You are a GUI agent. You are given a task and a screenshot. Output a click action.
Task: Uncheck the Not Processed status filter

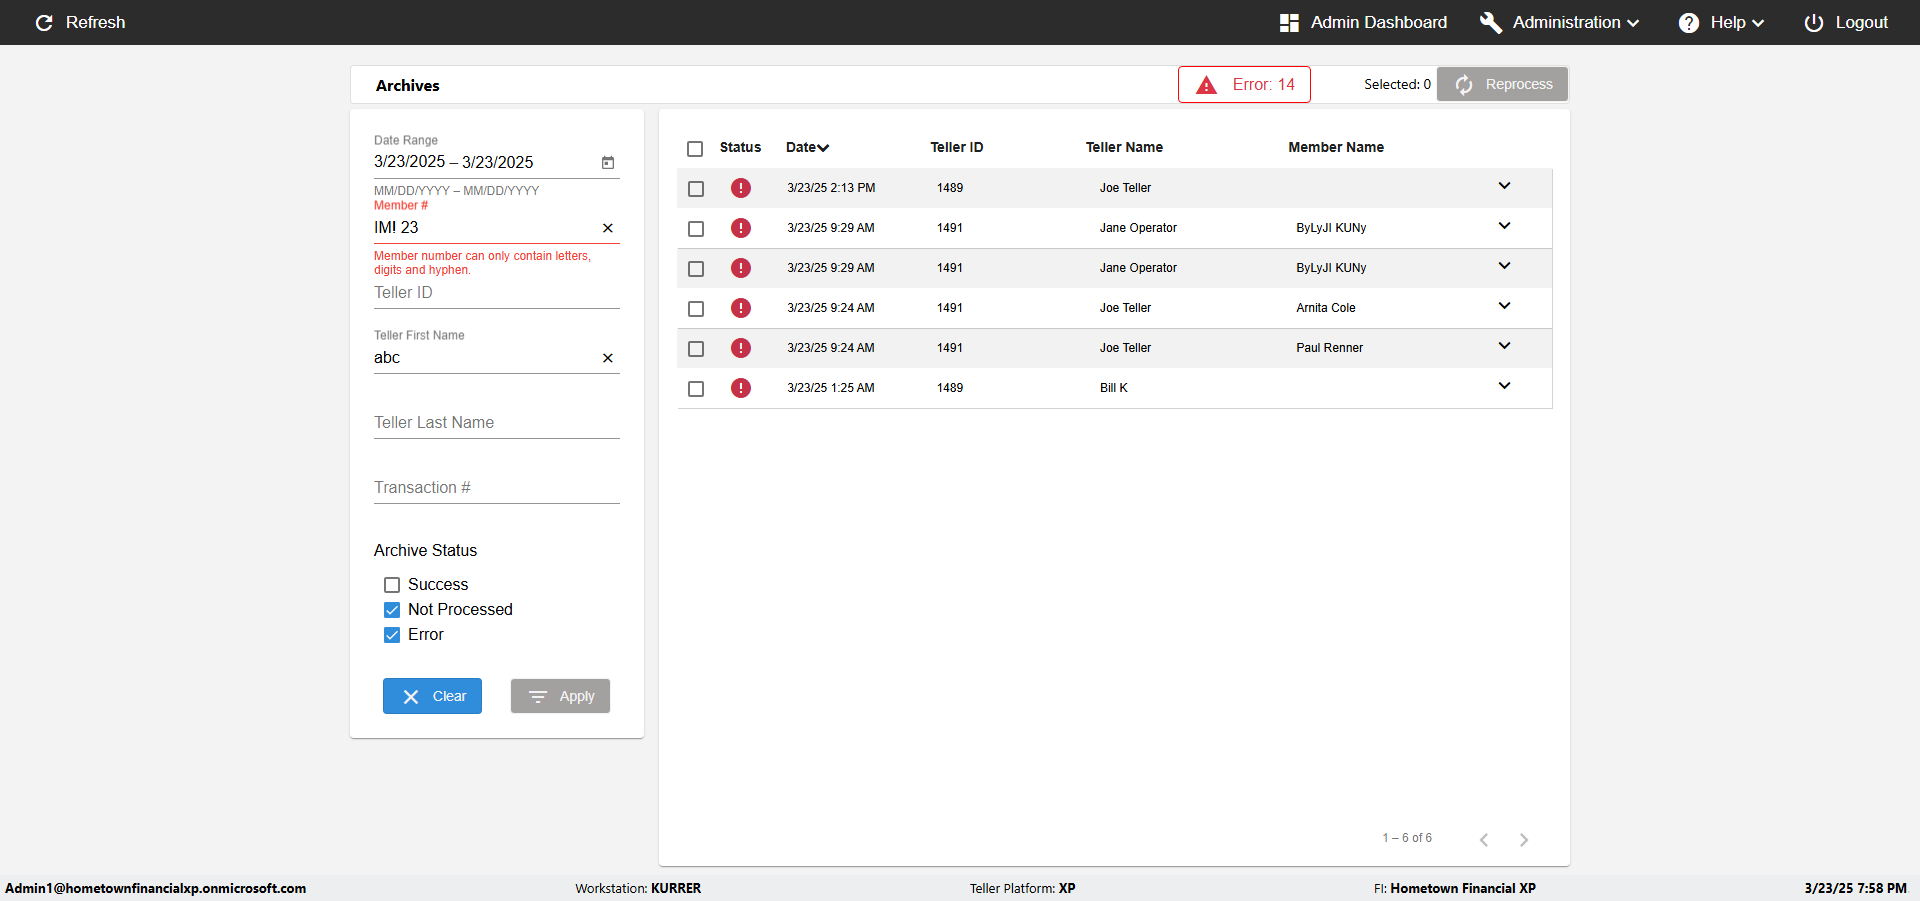point(392,610)
